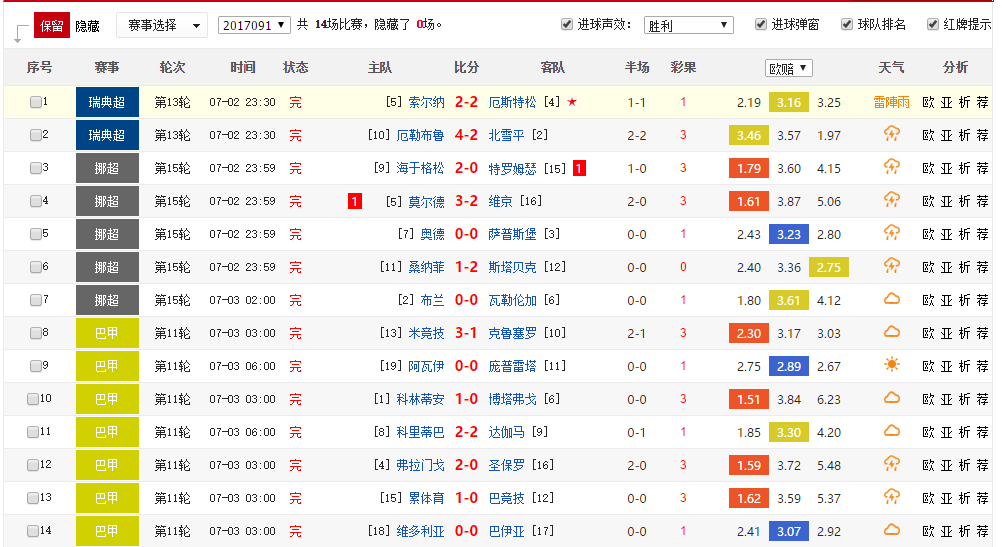Click the red star beside 厄斯特松
Viewport: 1002px width, 547px height.
[572, 102]
